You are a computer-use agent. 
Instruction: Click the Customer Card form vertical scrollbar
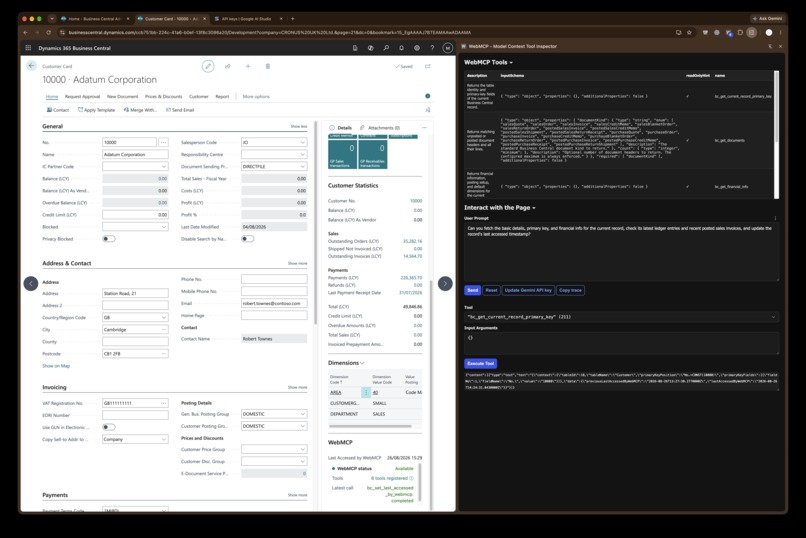(315, 223)
